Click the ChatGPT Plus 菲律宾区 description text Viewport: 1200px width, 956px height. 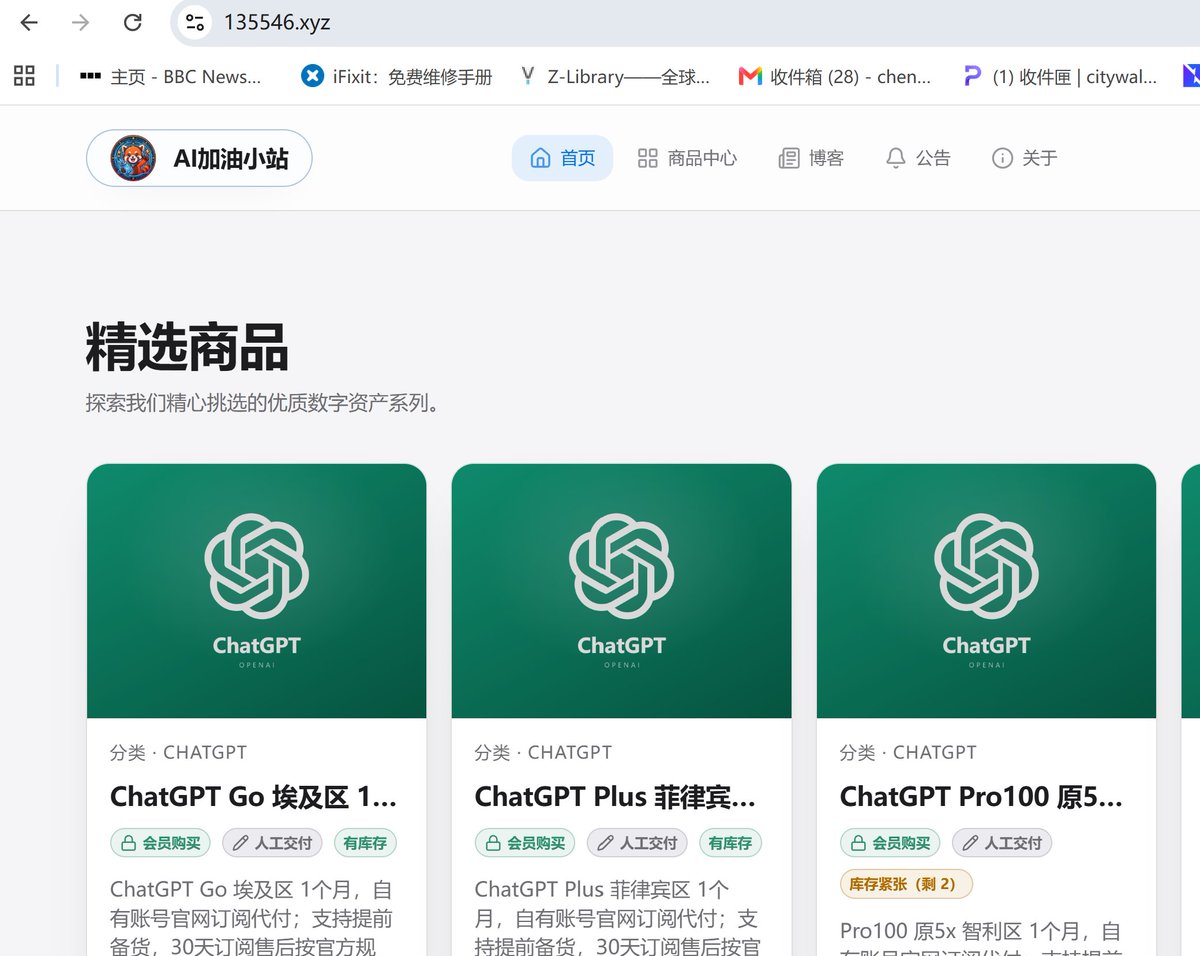617,917
